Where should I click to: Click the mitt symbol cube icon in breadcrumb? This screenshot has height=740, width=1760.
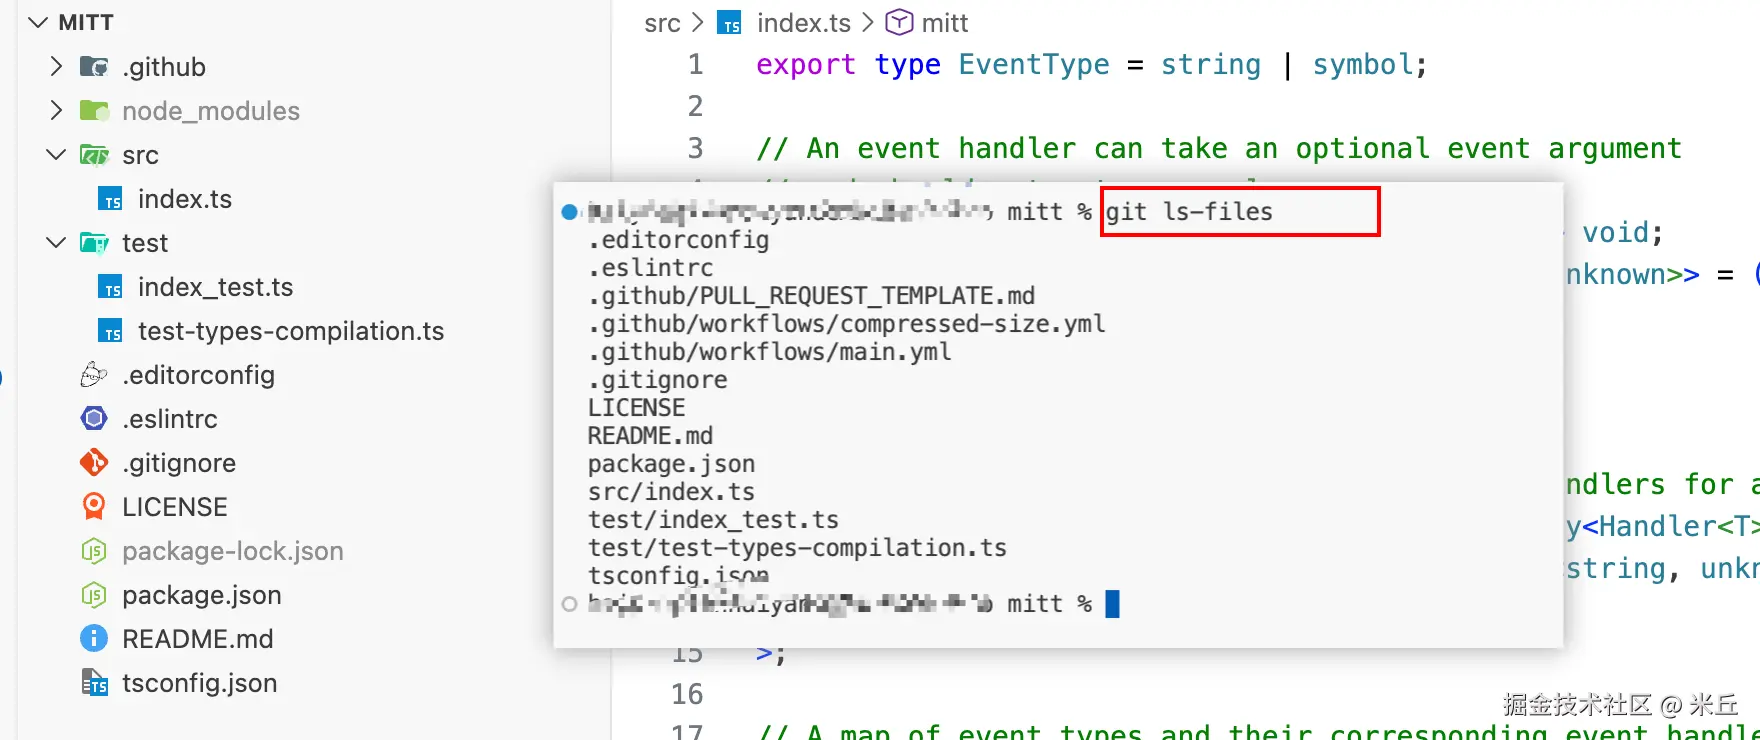[x=900, y=22]
